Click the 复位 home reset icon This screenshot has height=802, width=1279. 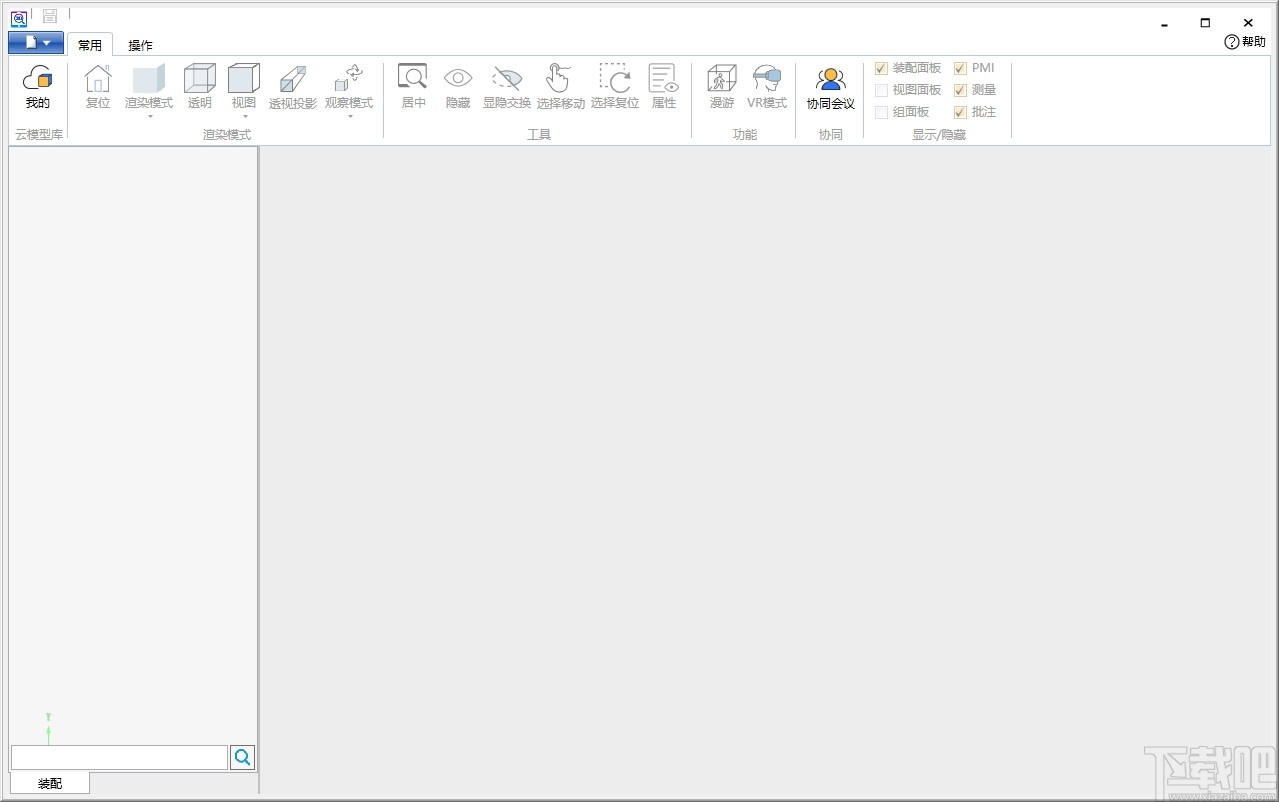pos(98,87)
